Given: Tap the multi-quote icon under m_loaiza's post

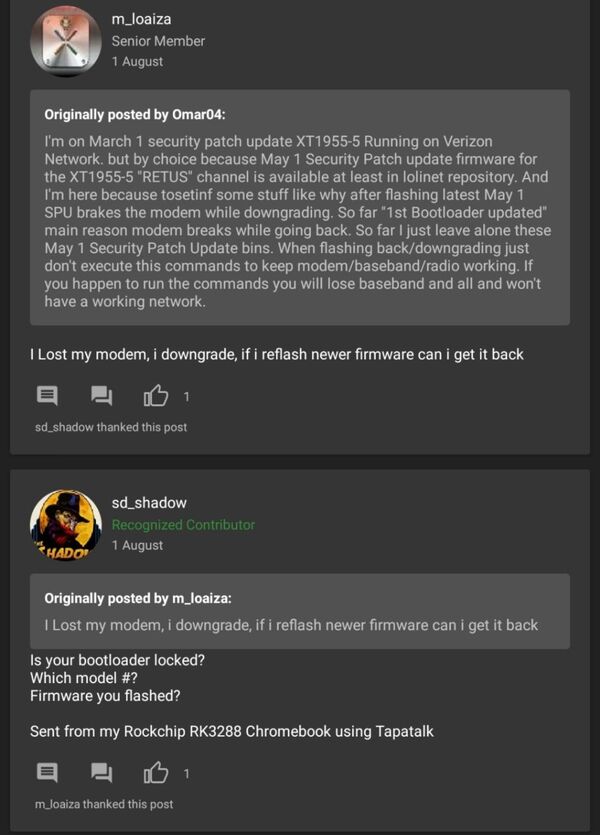Looking at the screenshot, I should click(x=102, y=396).
